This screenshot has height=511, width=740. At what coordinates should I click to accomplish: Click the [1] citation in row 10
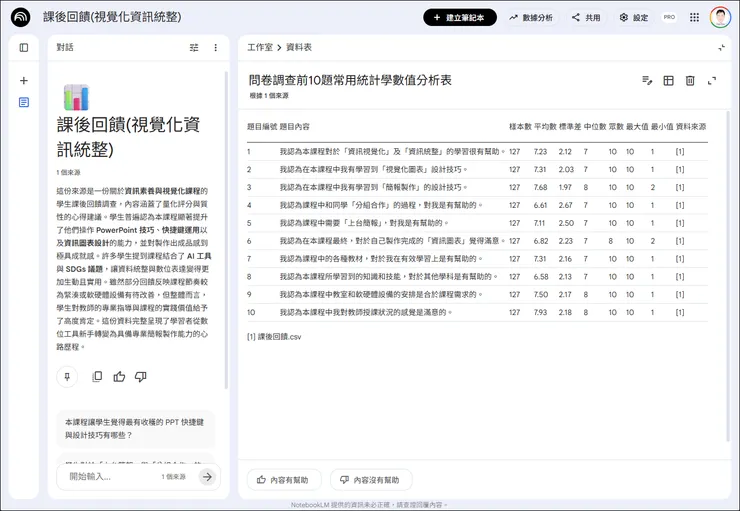coord(680,312)
